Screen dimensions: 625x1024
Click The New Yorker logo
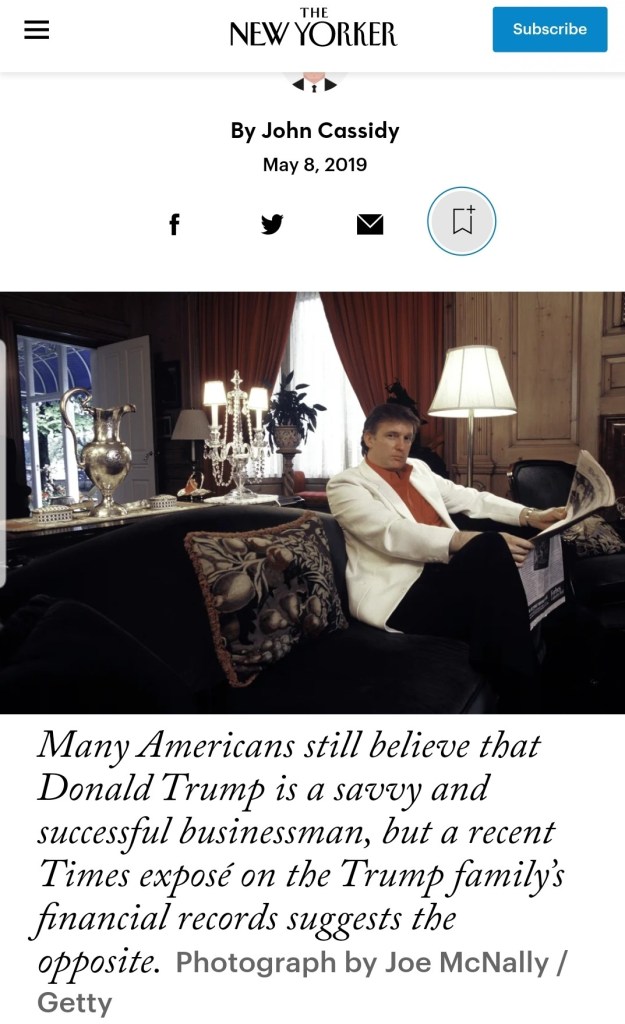[313, 29]
